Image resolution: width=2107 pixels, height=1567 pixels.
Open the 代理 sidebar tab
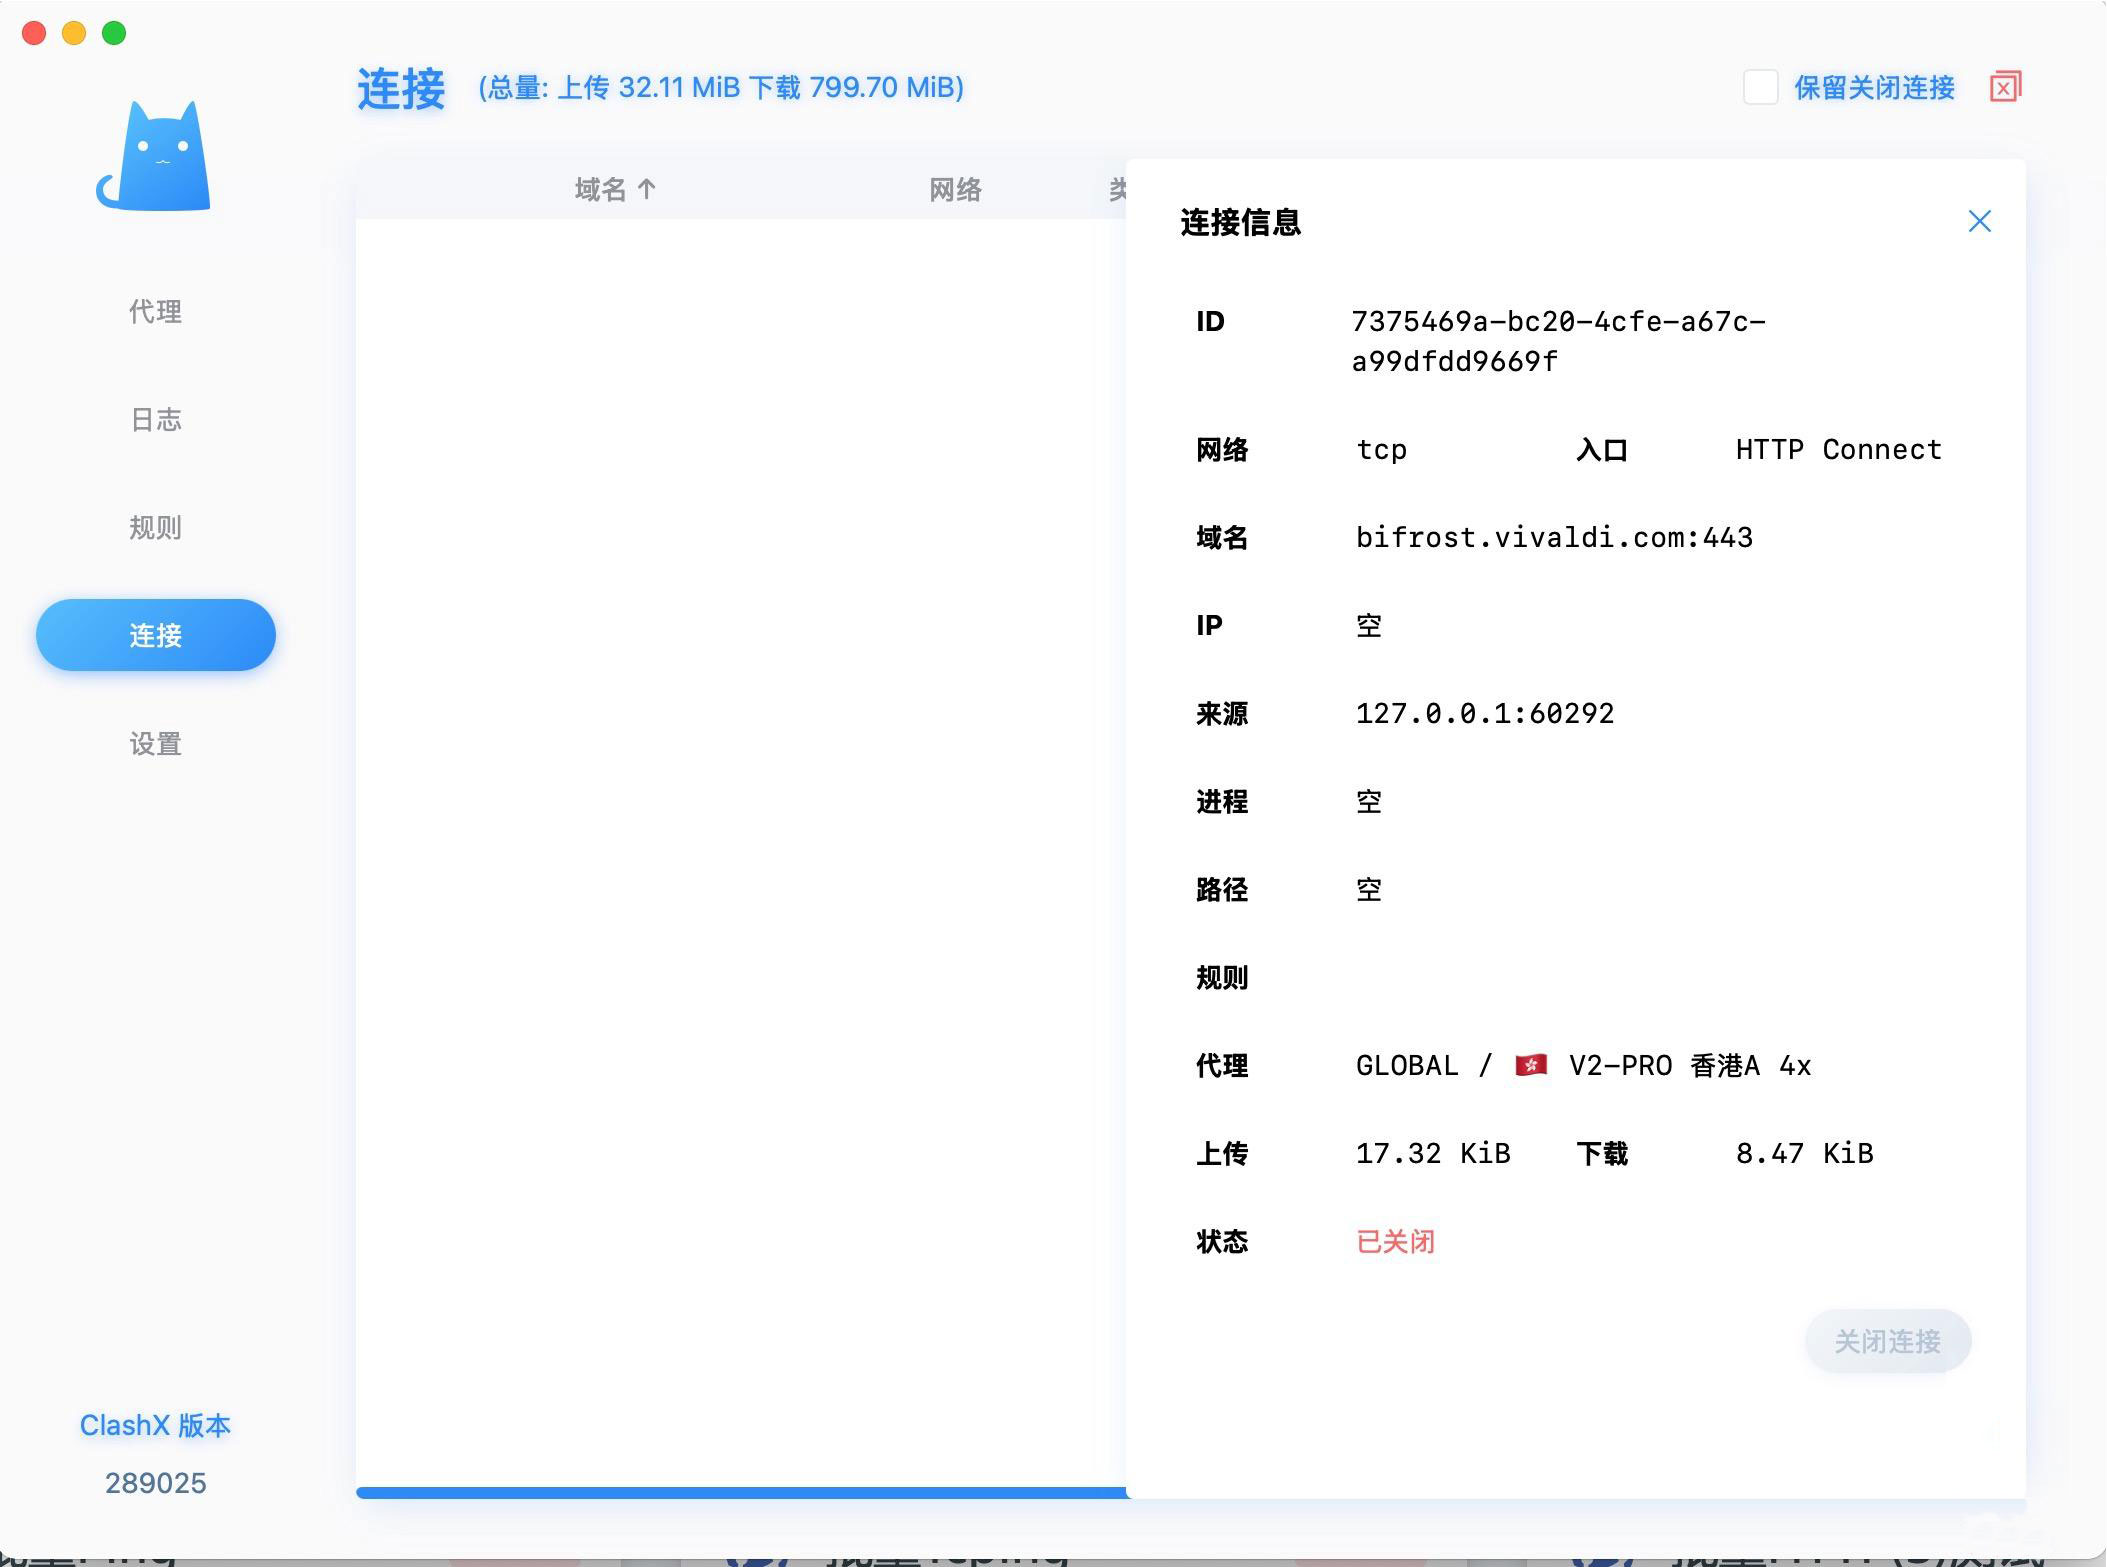coord(155,311)
